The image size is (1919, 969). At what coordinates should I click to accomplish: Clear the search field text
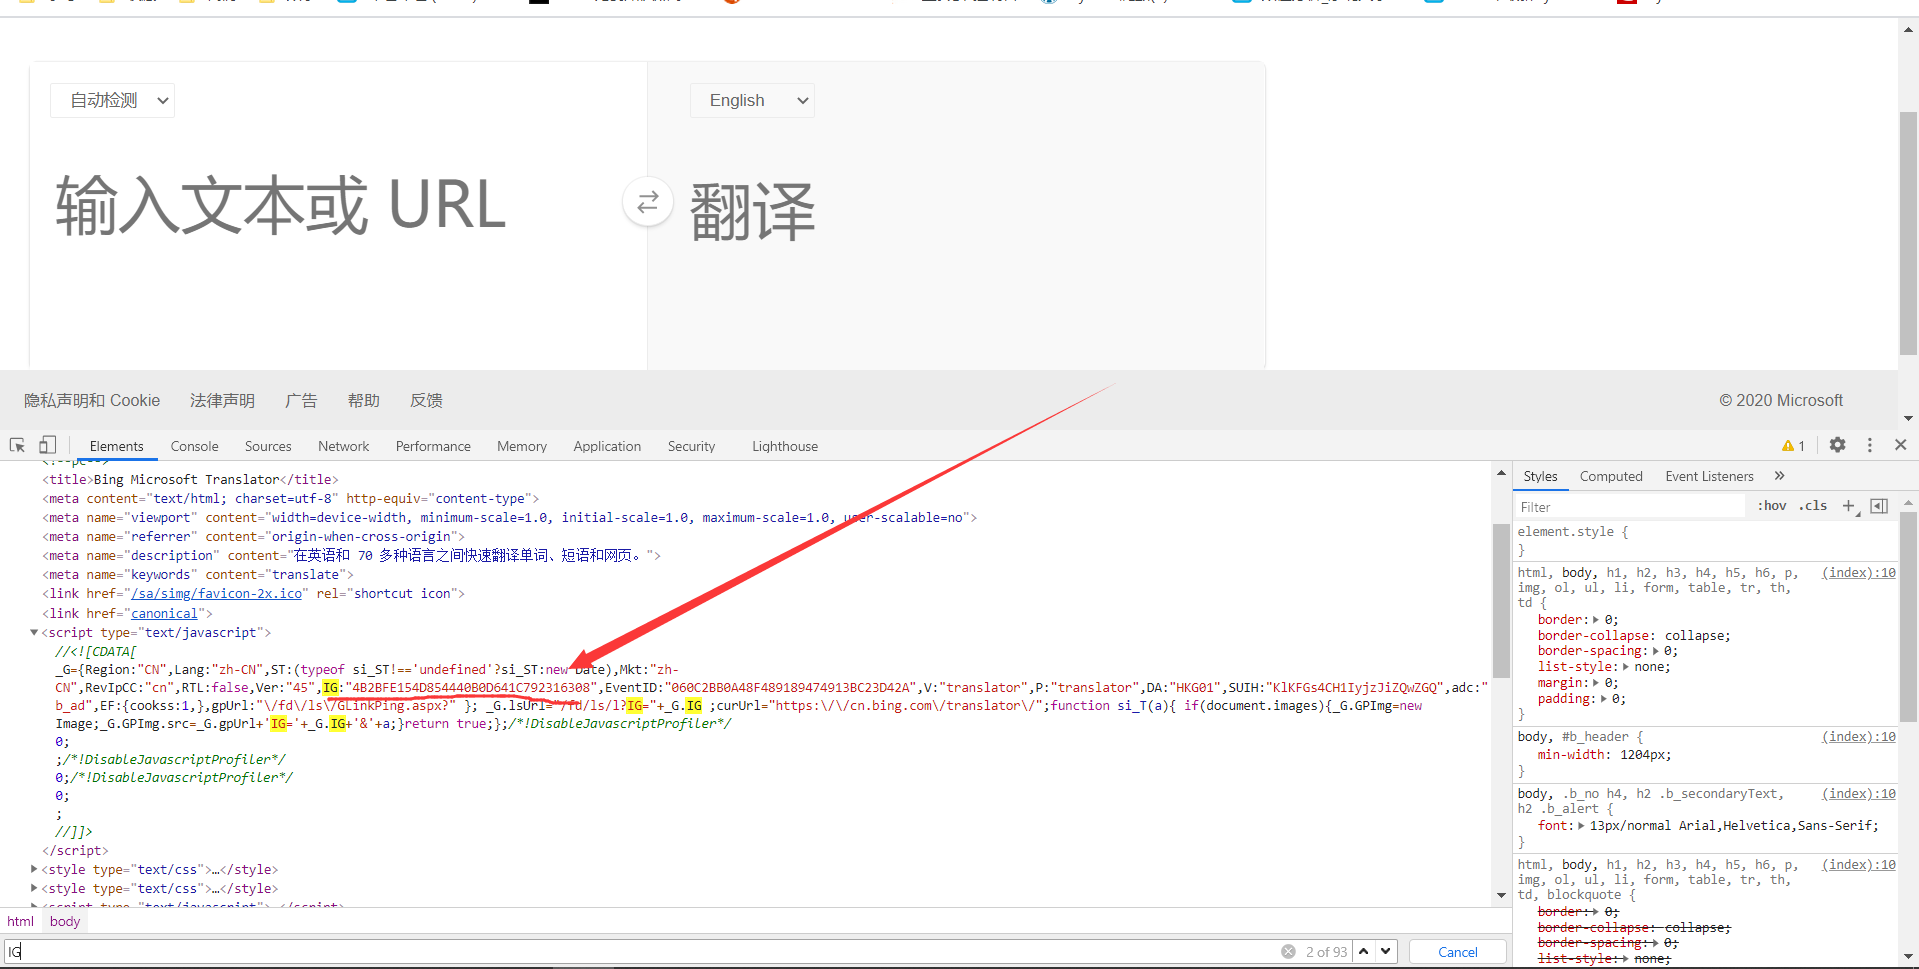click(1288, 951)
